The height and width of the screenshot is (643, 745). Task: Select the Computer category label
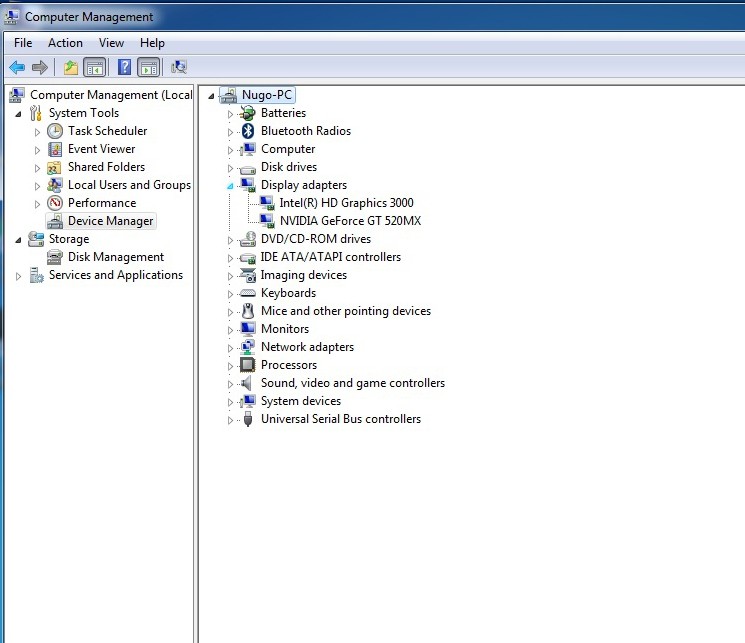(x=287, y=149)
